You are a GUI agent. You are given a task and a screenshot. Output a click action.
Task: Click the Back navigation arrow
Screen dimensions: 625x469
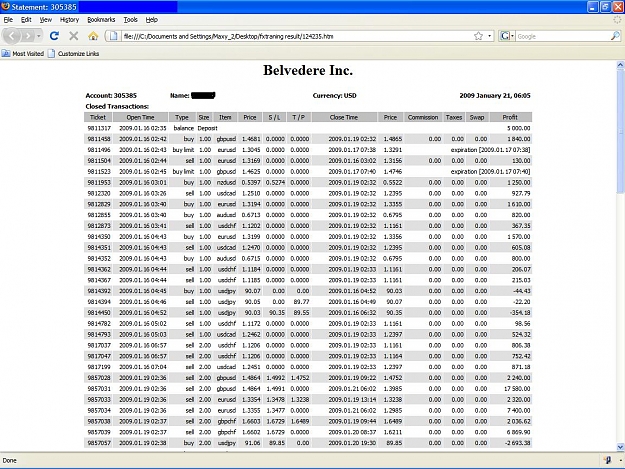[11, 36]
